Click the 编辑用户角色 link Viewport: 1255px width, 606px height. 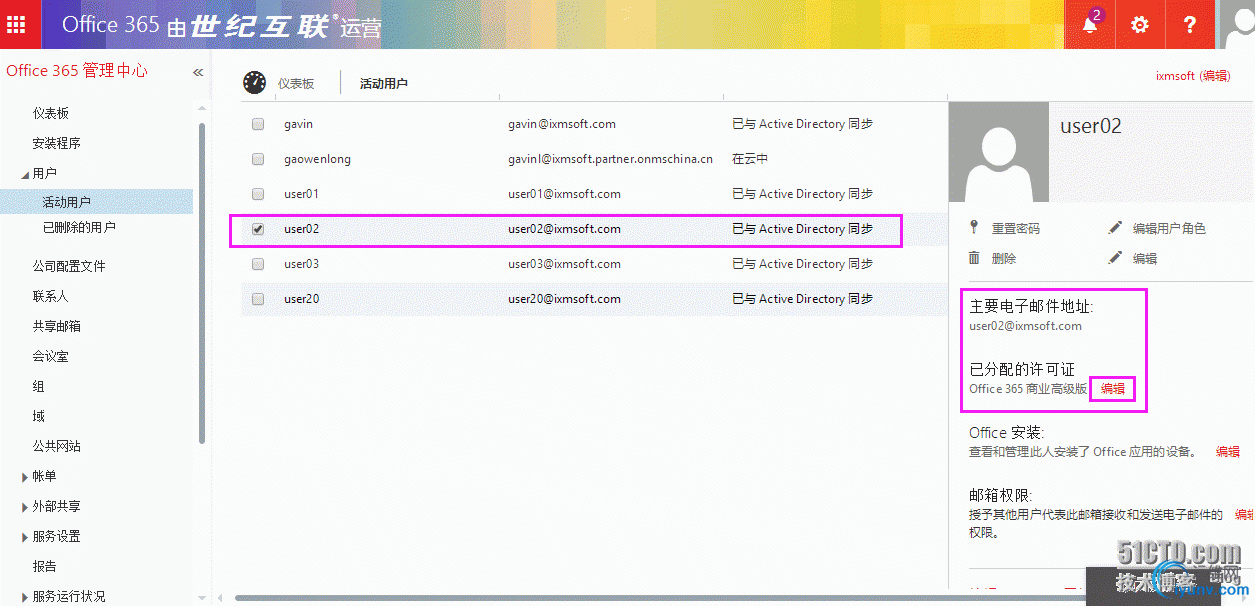(1169, 228)
